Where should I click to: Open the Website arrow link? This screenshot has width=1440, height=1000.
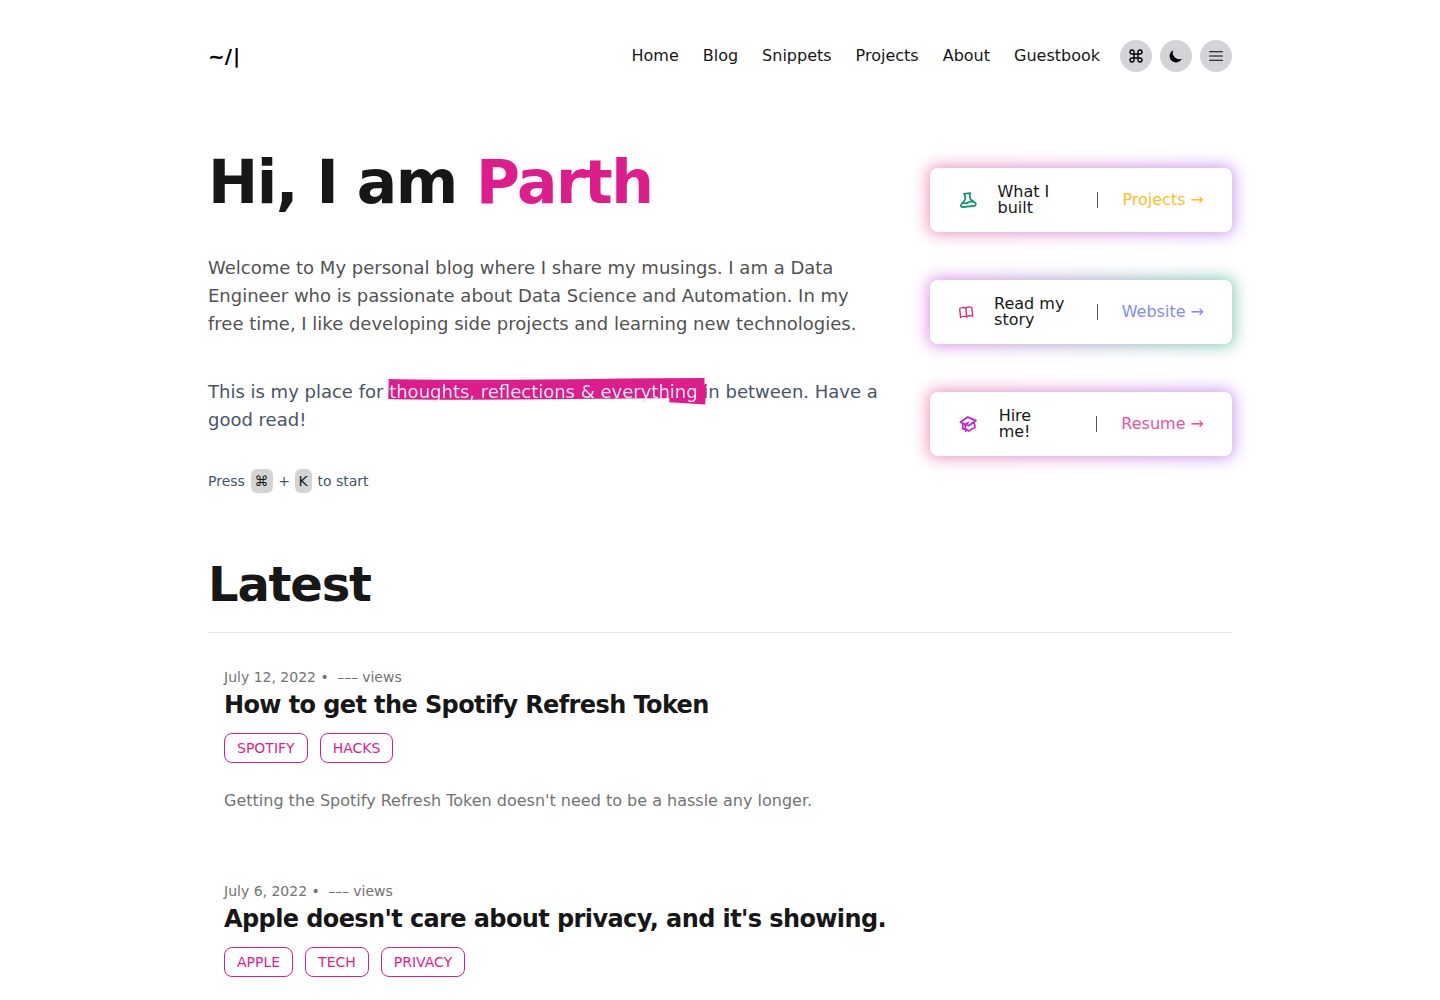point(1162,312)
